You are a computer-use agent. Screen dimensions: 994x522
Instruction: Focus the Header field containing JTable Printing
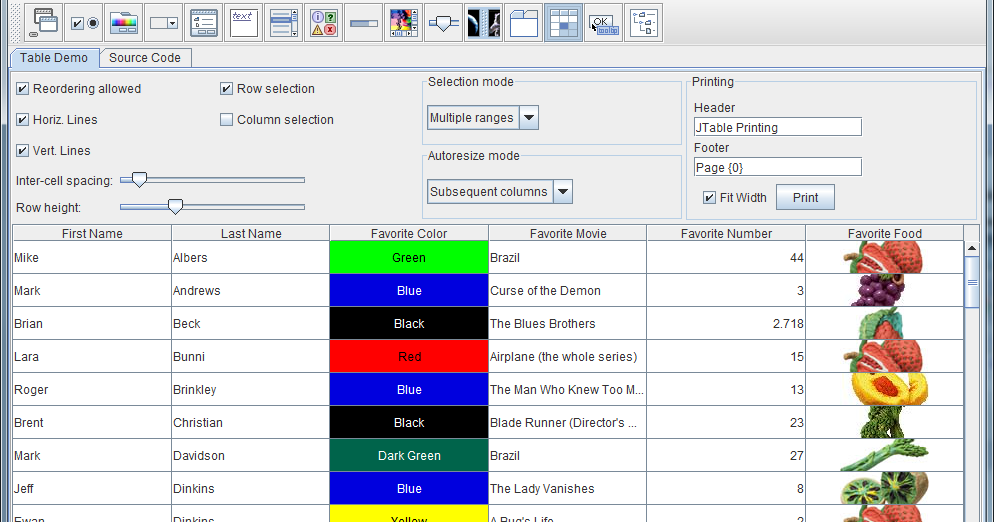778,127
